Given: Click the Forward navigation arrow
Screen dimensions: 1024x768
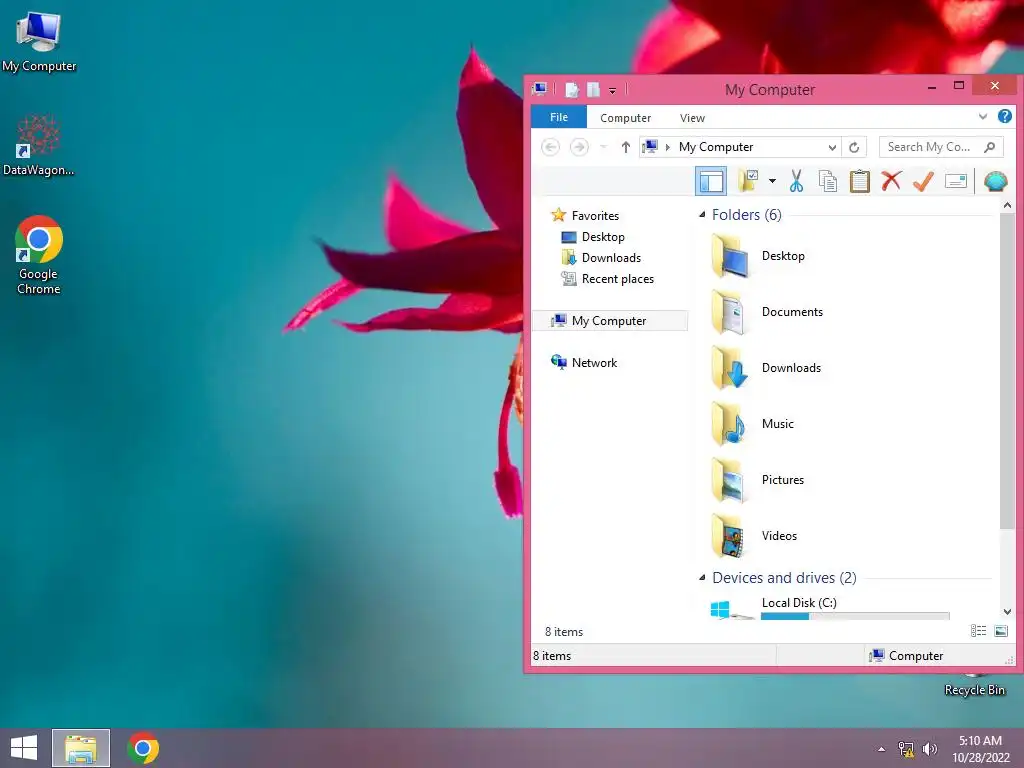Looking at the screenshot, I should pyautogui.click(x=579, y=147).
